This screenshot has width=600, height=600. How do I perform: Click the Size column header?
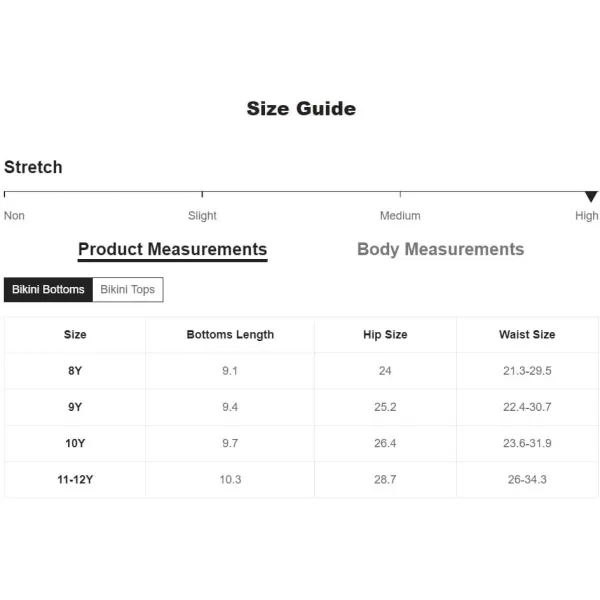coord(75,334)
